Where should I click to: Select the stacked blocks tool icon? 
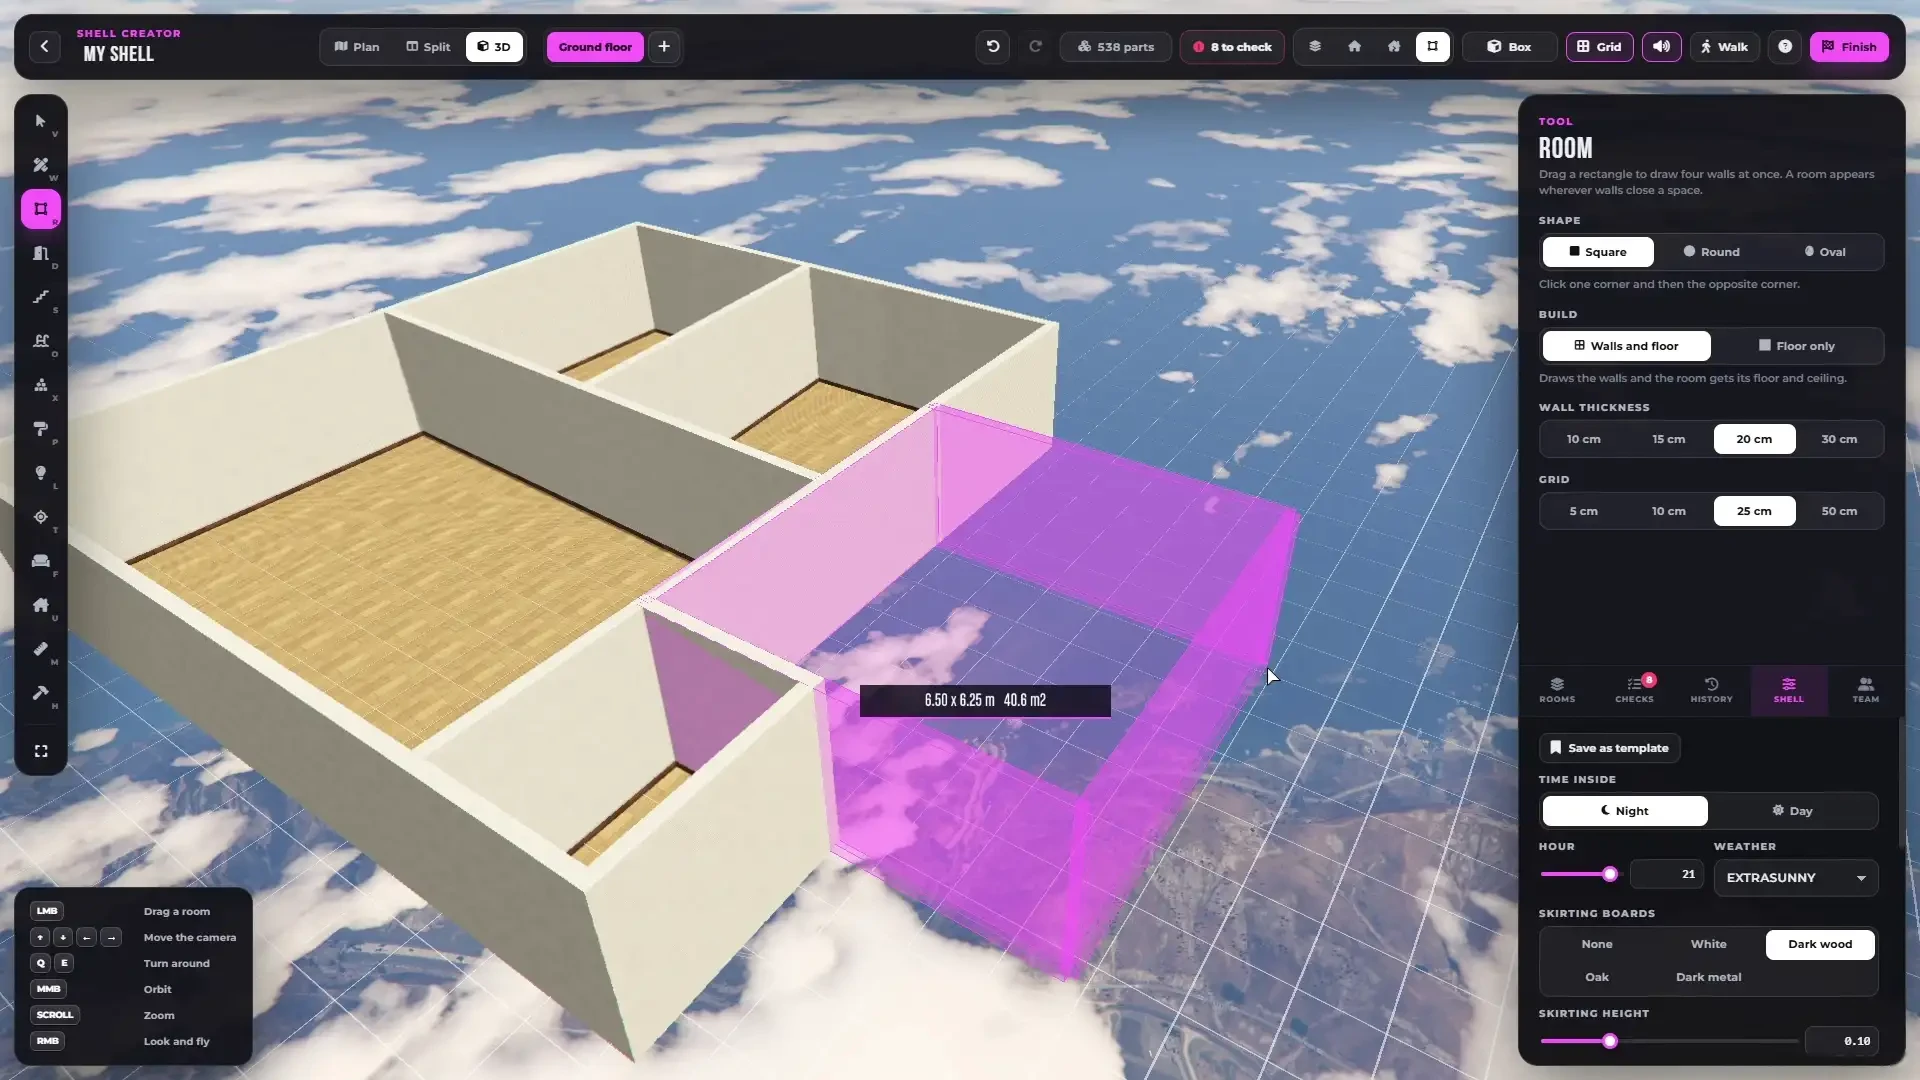[41, 385]
